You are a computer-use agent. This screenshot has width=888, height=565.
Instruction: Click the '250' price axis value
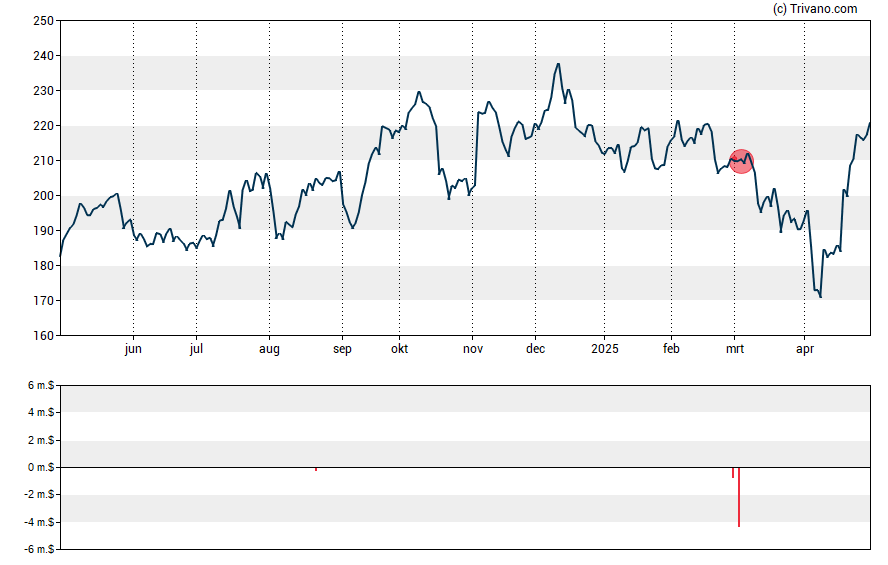pyautogui.click(x=44, y=21)
